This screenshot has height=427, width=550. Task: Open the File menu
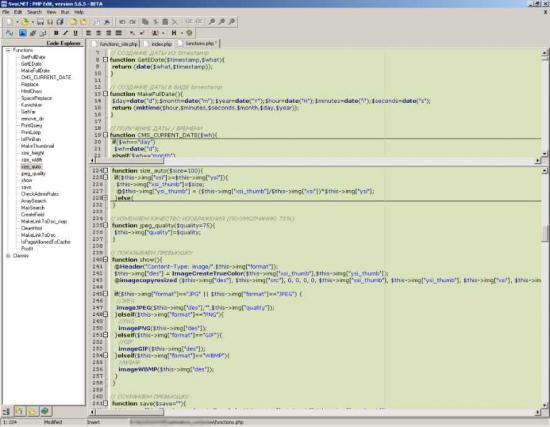[5, 12]
